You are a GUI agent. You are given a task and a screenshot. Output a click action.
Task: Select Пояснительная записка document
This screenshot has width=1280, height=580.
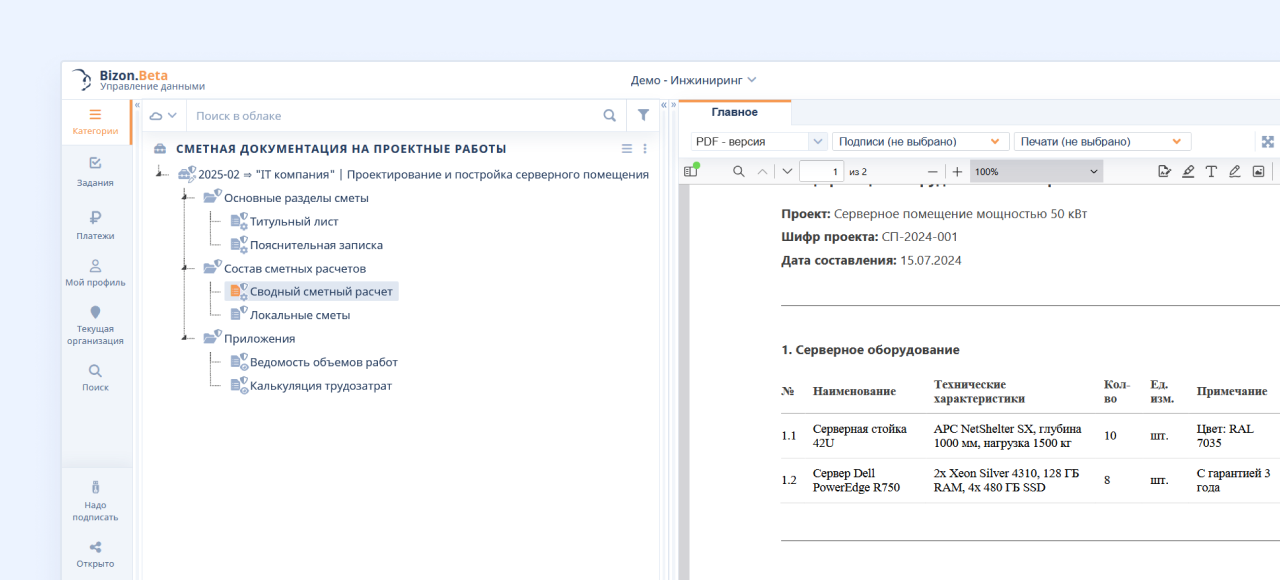[x=316, y=245]
